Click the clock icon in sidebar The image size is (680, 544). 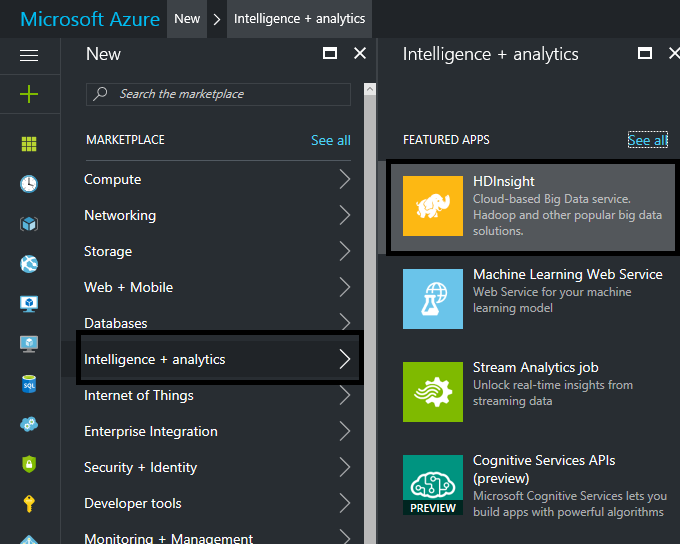(x=29, y=184)
